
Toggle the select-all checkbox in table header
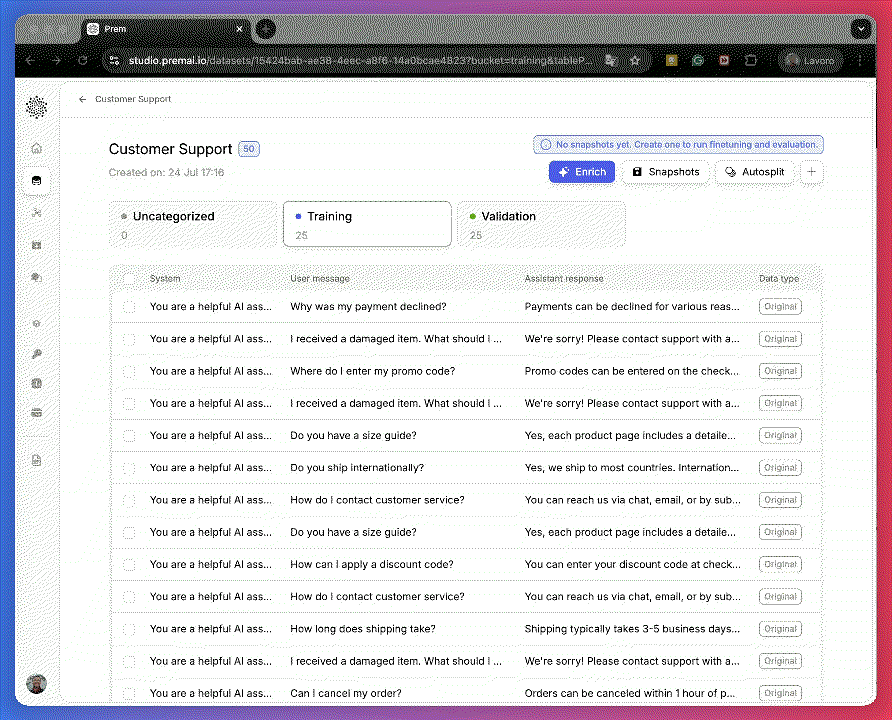click(129, 279)
